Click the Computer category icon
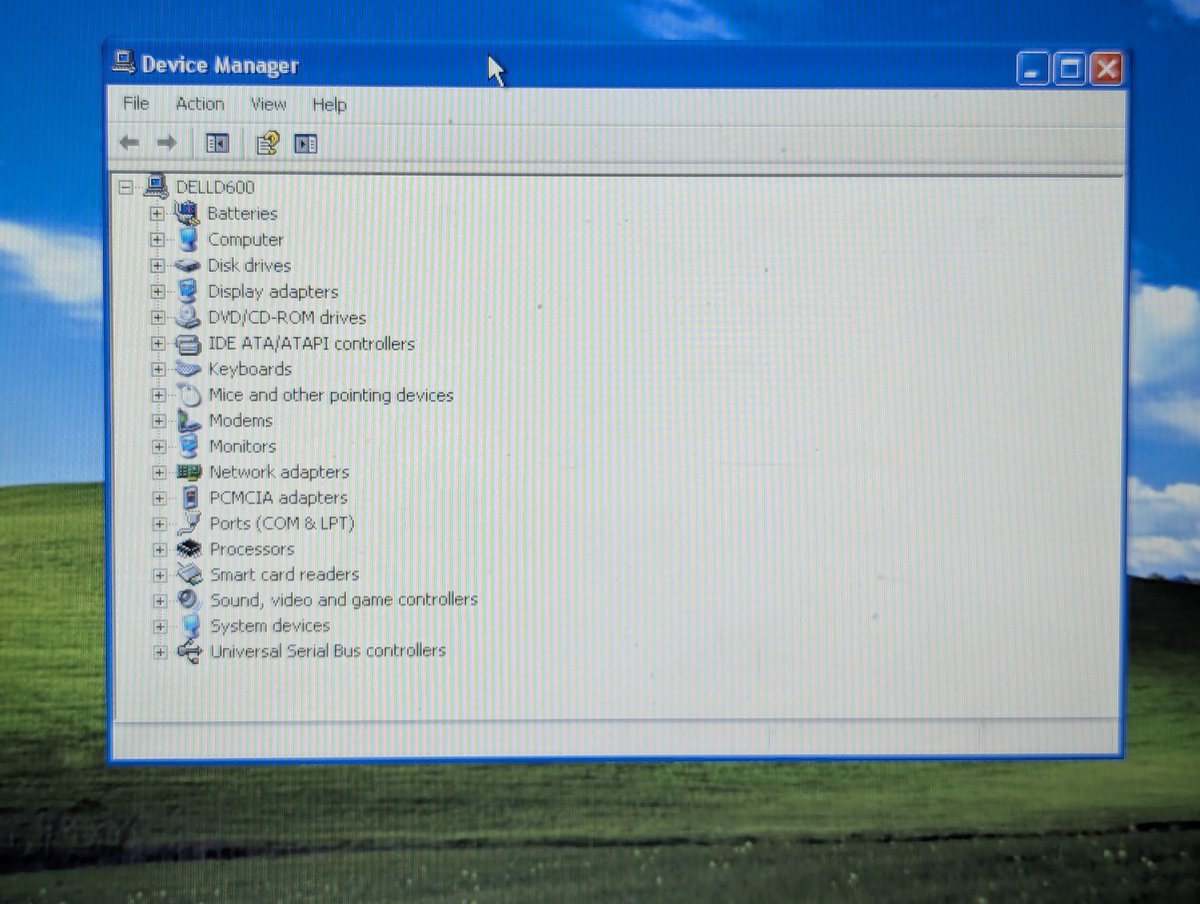Image resolution: width=1200 pixels, height=904 pixels. pos(188,239)
